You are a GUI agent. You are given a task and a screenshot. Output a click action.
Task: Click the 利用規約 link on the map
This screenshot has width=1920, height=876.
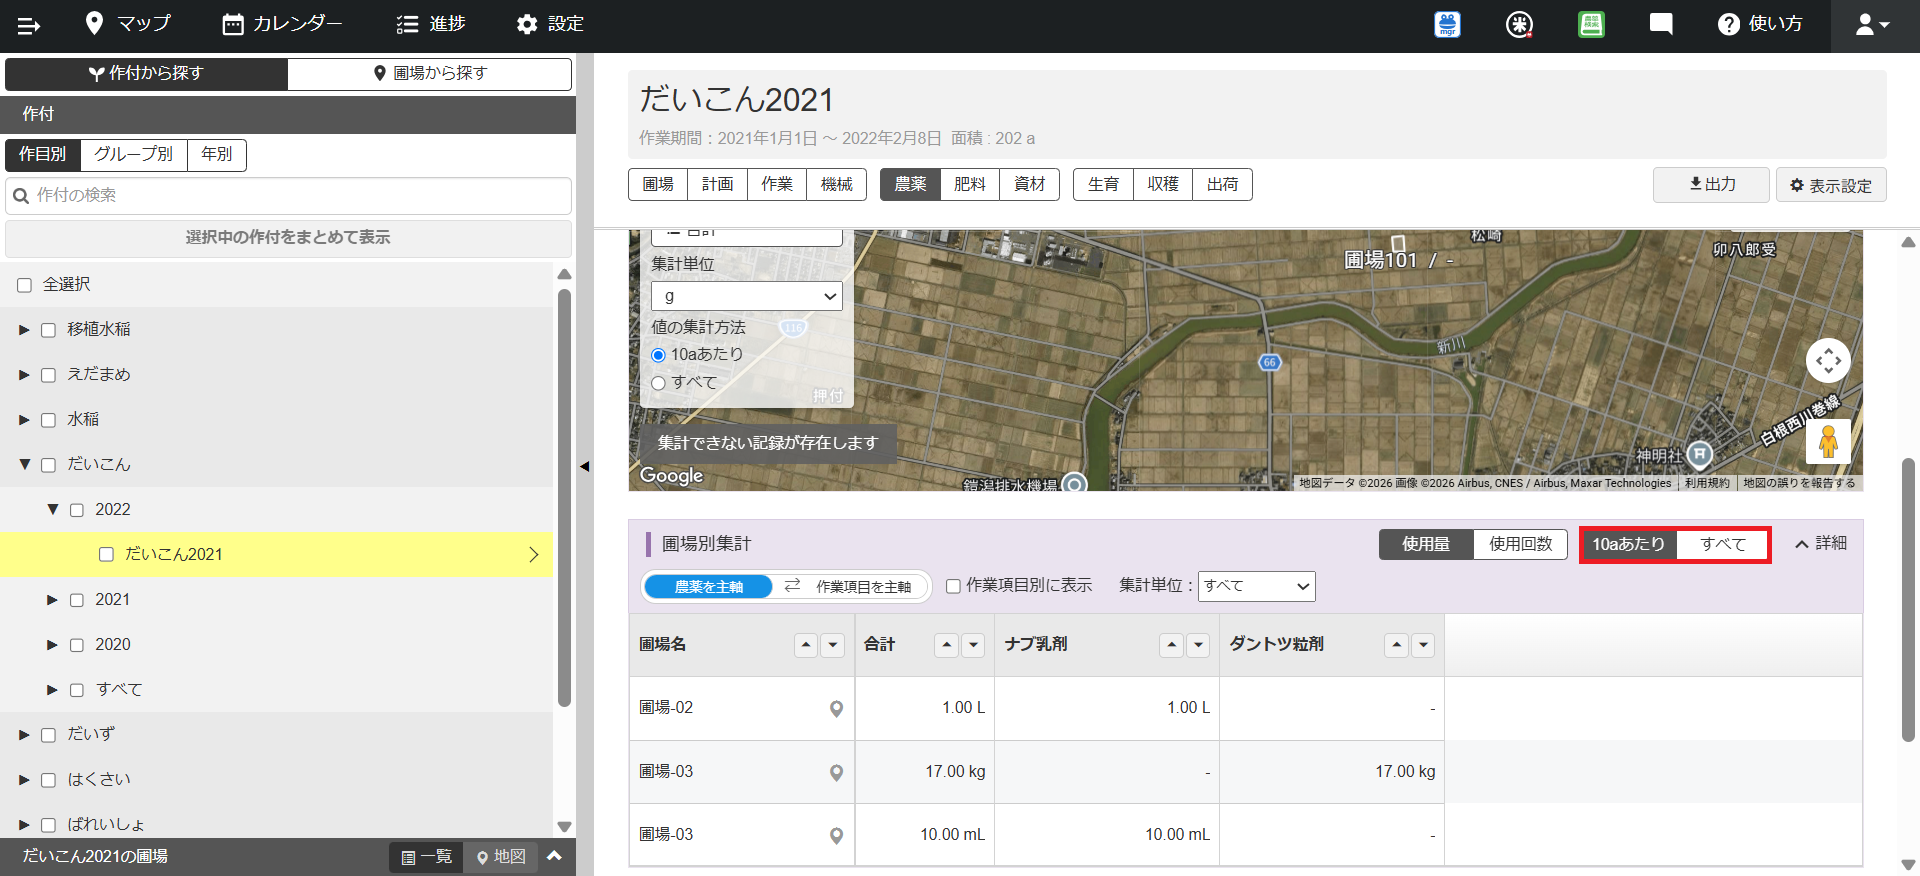tap(1707, 483)
